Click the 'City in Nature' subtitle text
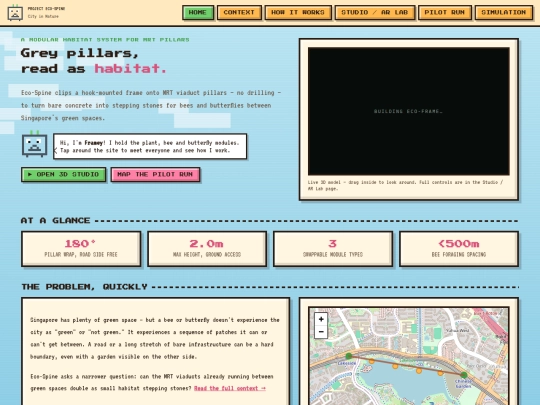This screenshot has height=405, width=540. tap(43, 16)
